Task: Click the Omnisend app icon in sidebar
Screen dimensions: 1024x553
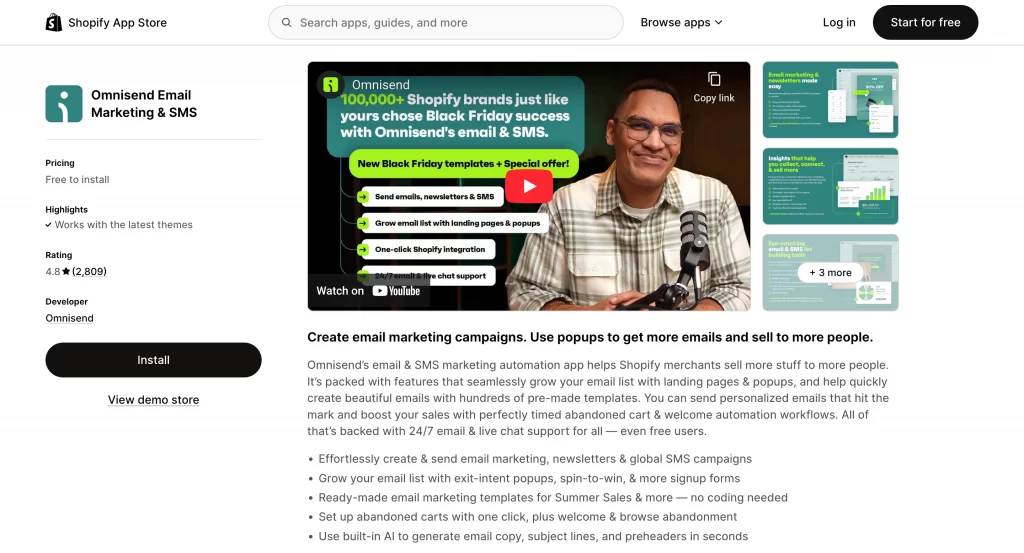Action: [64, 104]
